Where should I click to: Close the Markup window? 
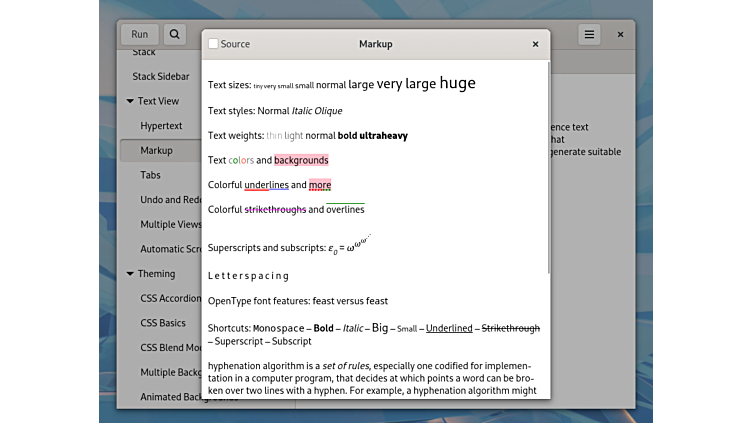tap(535, 44)
